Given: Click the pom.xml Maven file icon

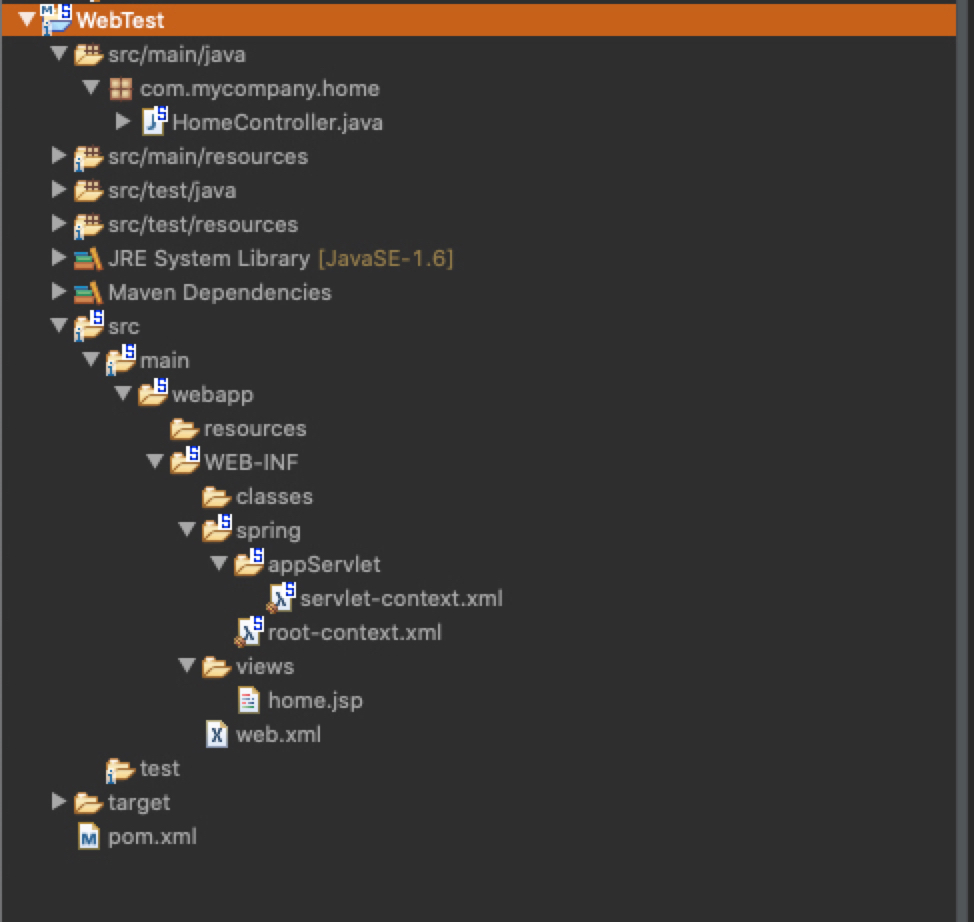Looking at the screenshot, I should (x=89, y=836).
